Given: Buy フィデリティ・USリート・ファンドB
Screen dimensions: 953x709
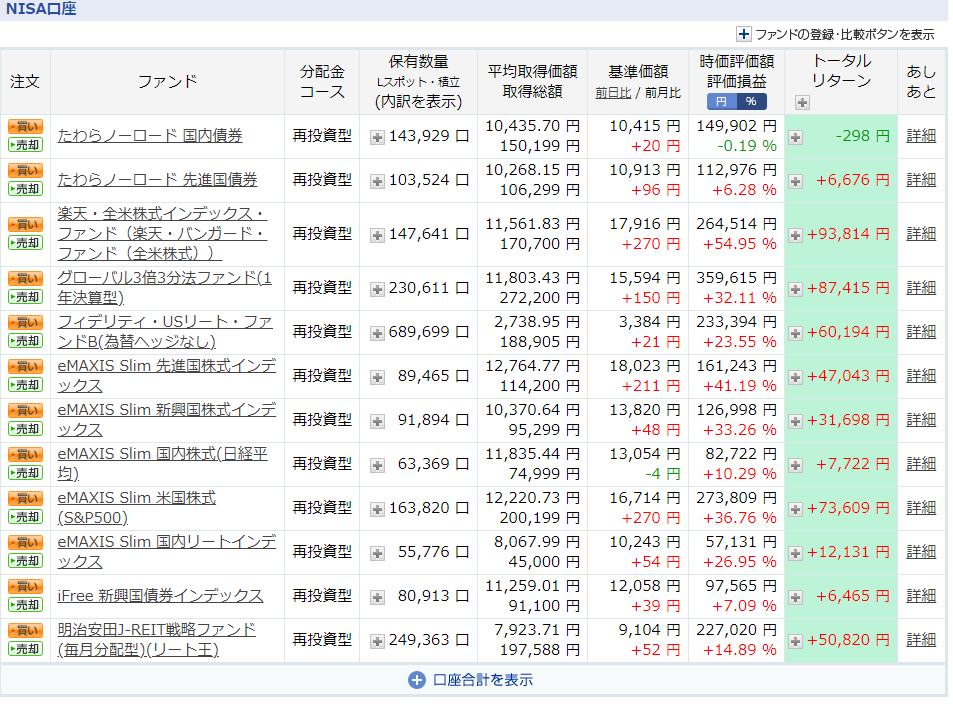Looking at the screenshot, I should 25,323.
